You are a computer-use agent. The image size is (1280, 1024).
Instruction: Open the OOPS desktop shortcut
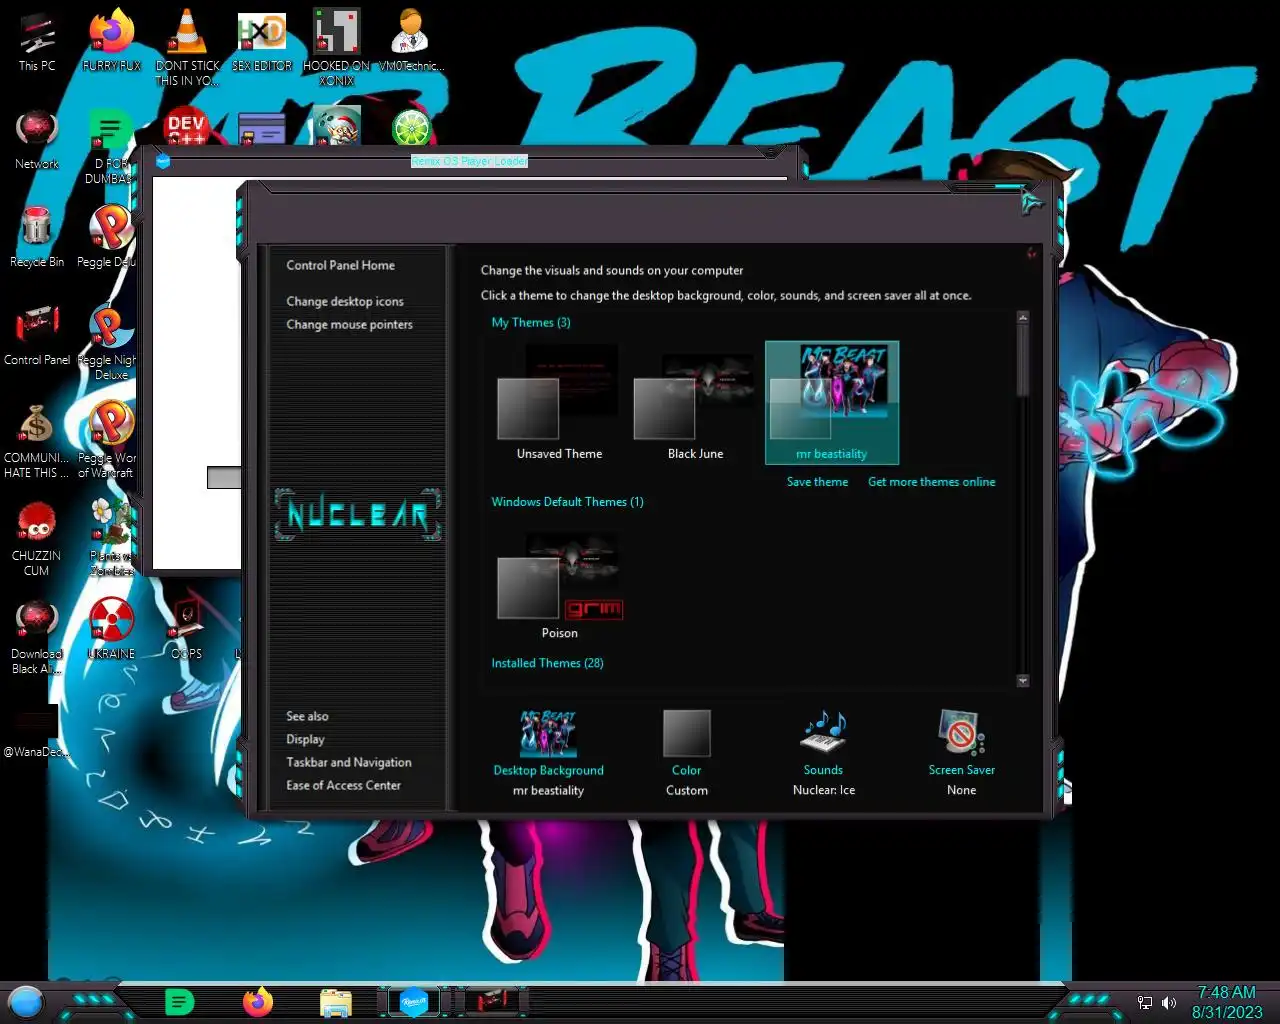coord(186,628)
